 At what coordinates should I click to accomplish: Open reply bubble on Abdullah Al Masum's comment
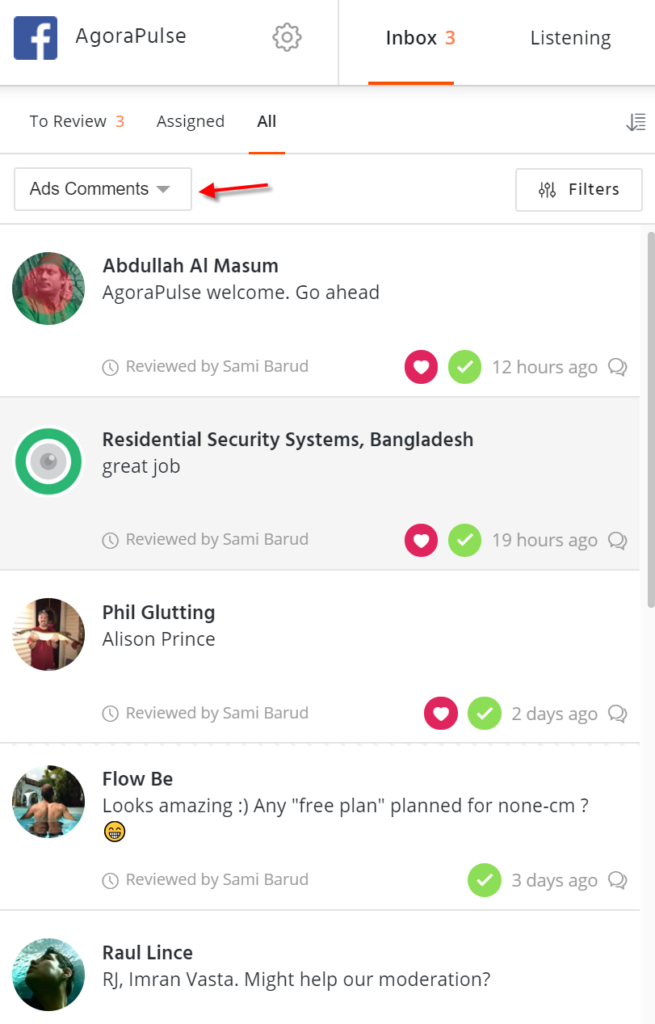(618, 367)
